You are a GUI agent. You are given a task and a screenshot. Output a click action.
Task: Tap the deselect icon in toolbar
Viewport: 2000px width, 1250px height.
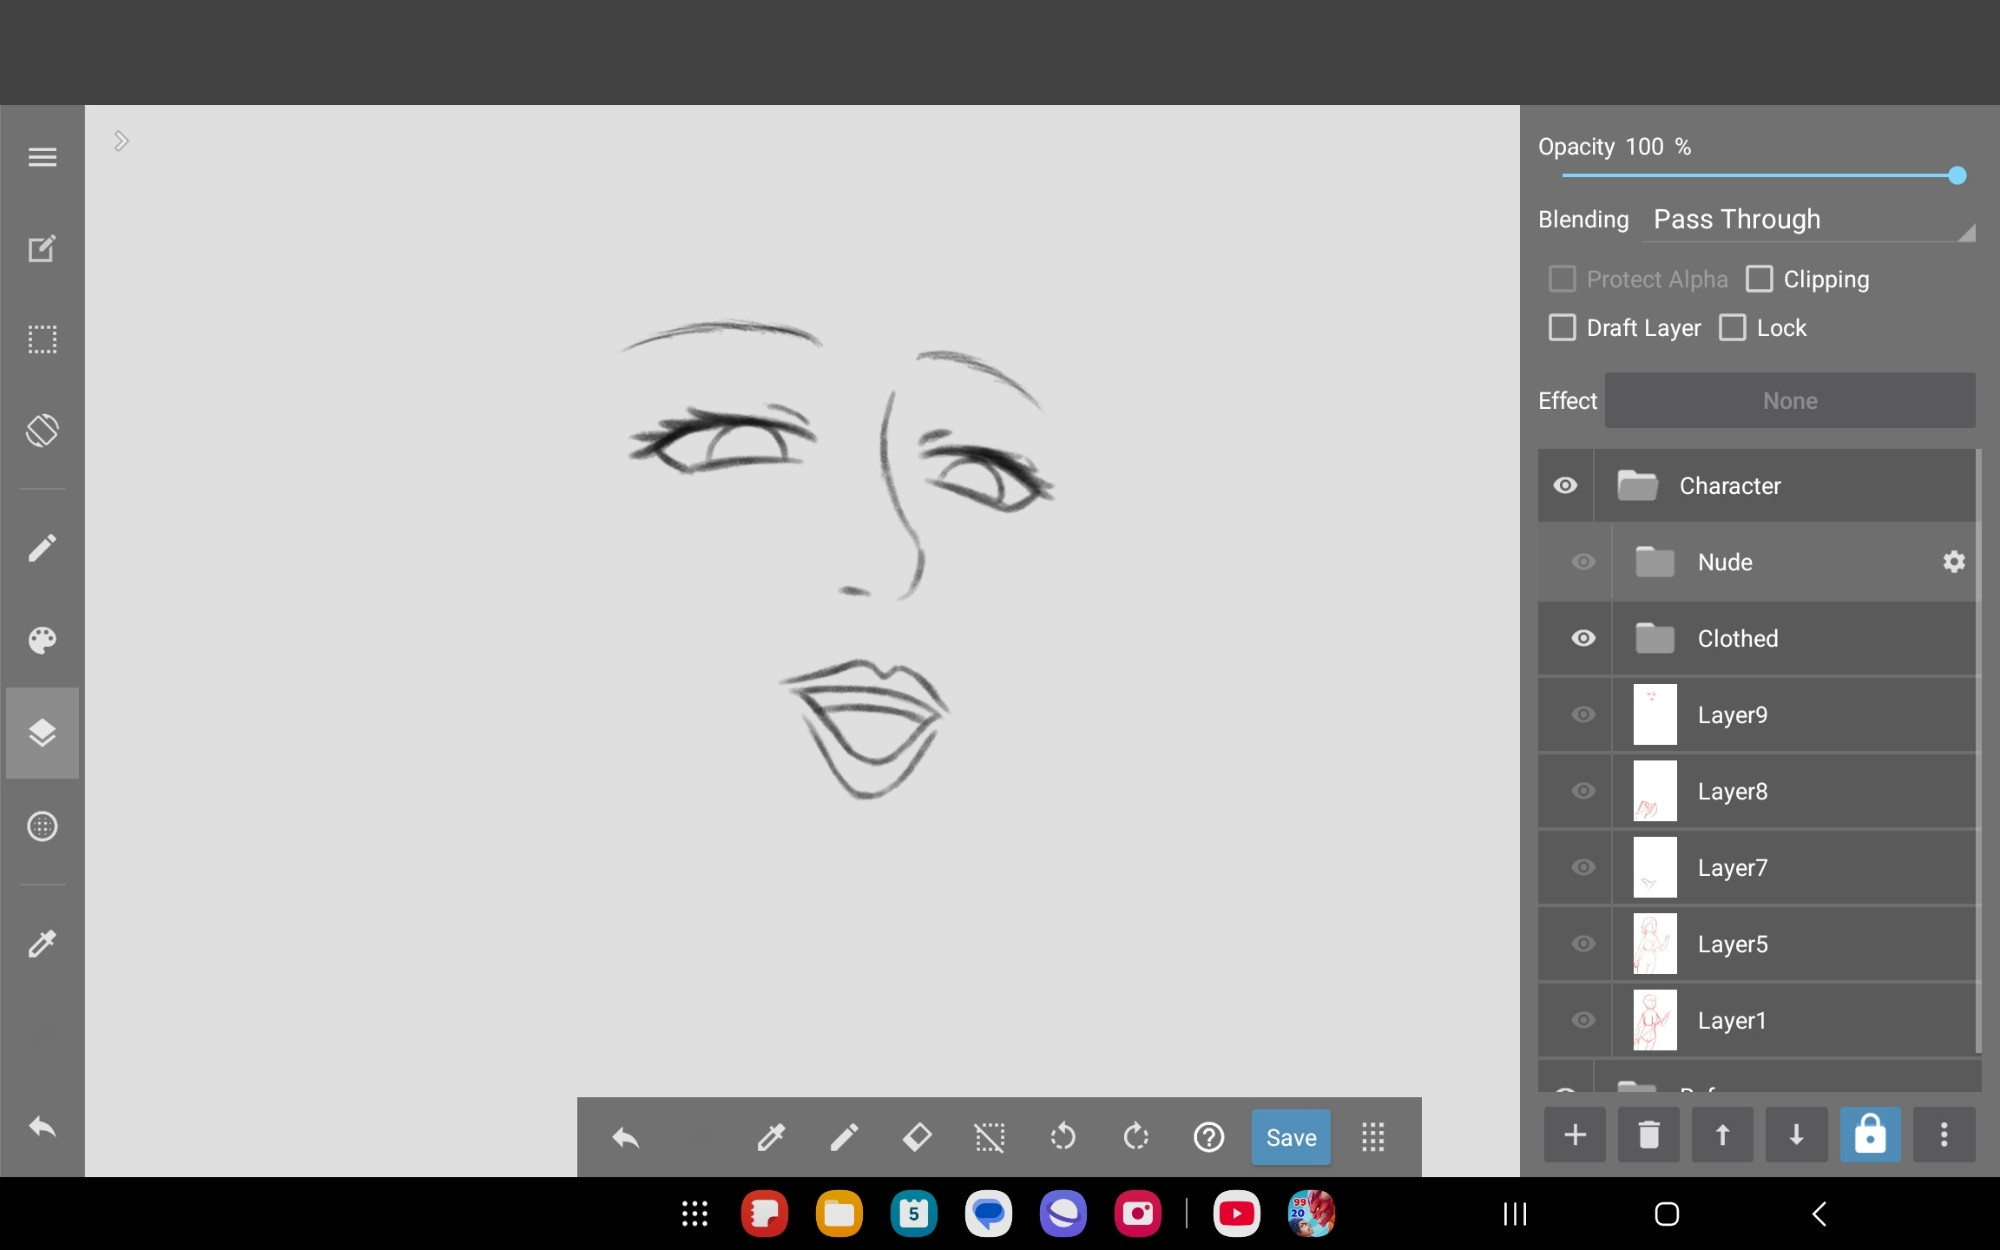tap(990, 1137)
